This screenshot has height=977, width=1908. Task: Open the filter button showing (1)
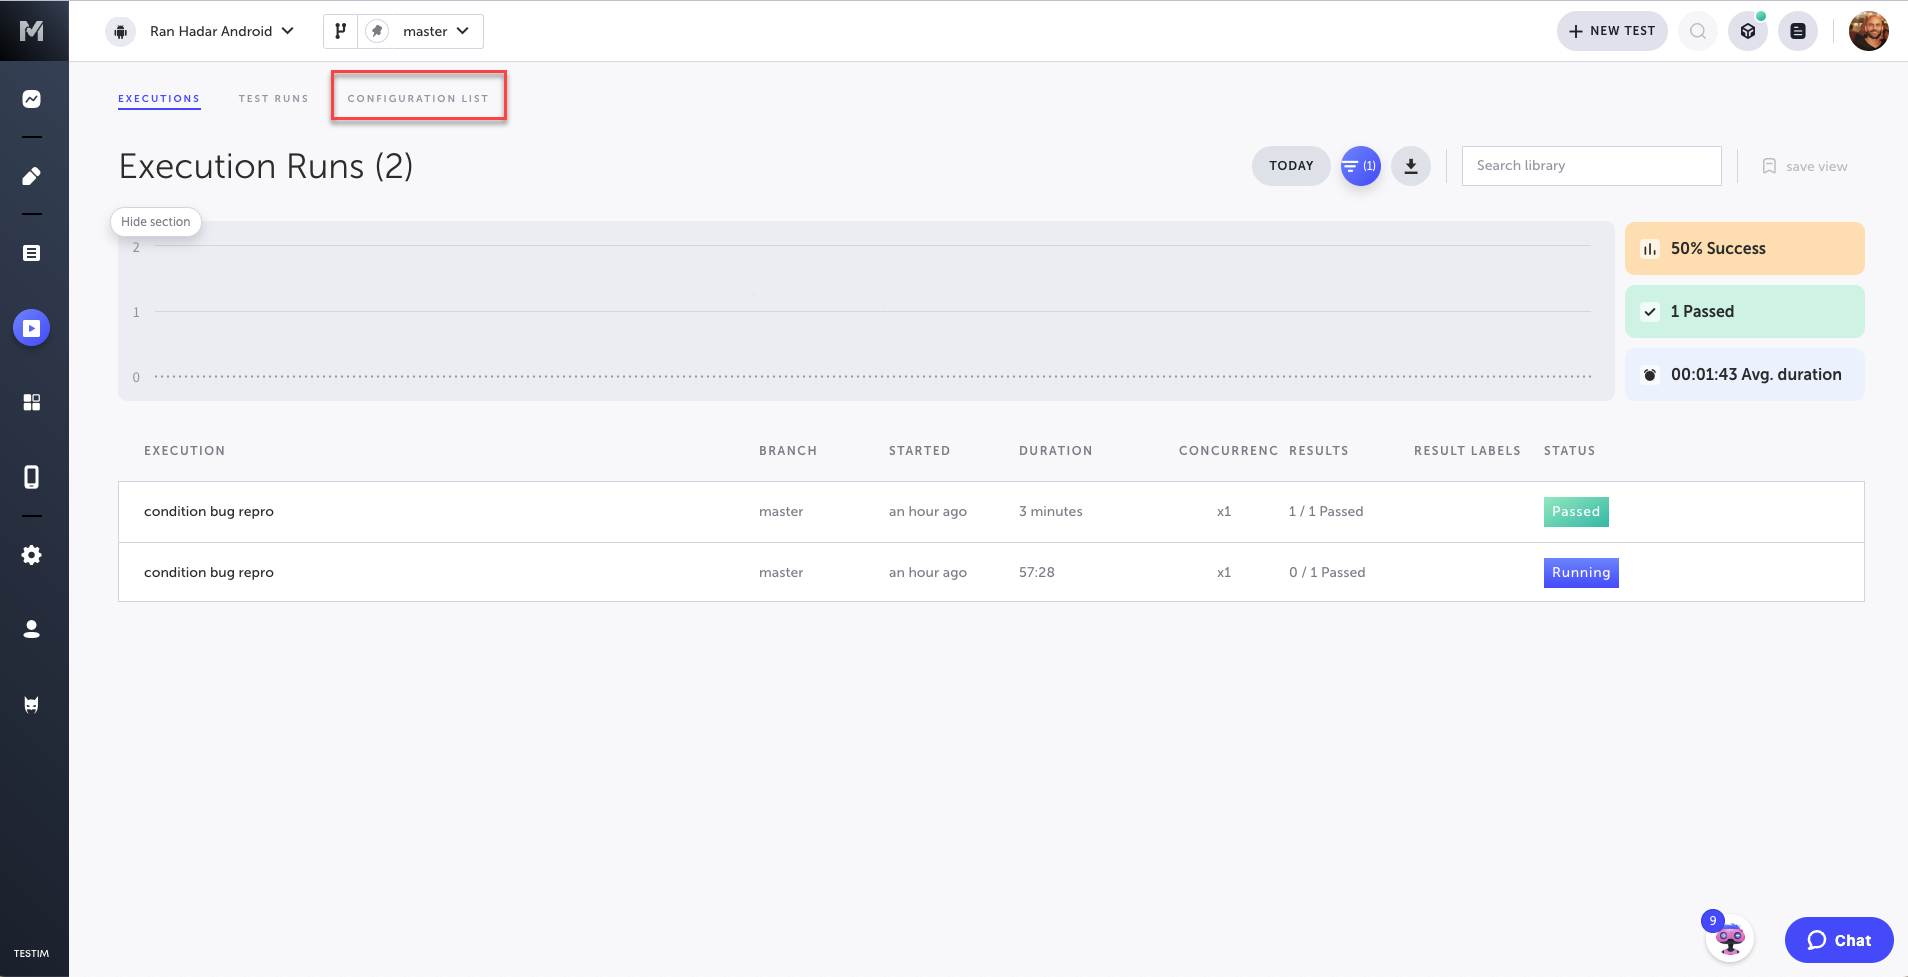click(x=1361, y=166)
